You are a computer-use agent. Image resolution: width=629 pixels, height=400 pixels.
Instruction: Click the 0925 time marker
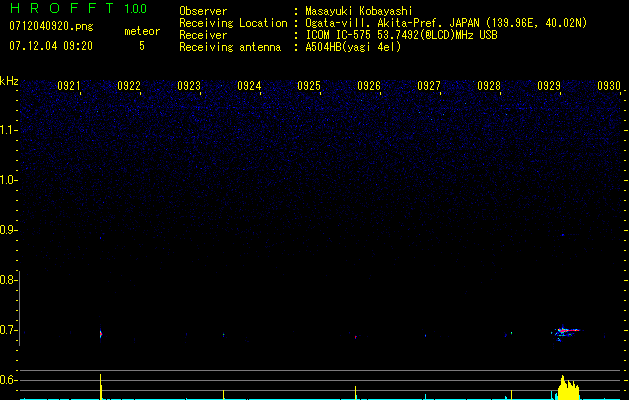(x=309, y=86)
